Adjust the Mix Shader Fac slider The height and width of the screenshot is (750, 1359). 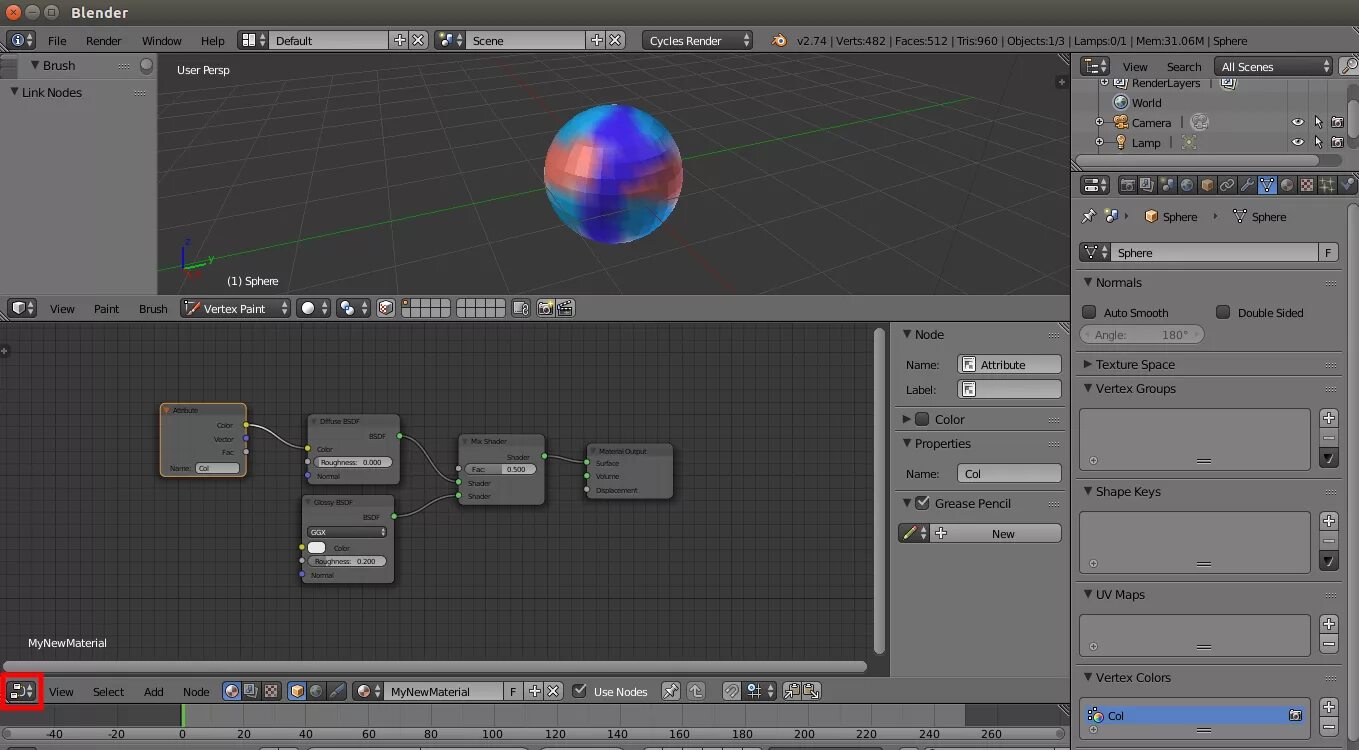(x=500, y=469)
